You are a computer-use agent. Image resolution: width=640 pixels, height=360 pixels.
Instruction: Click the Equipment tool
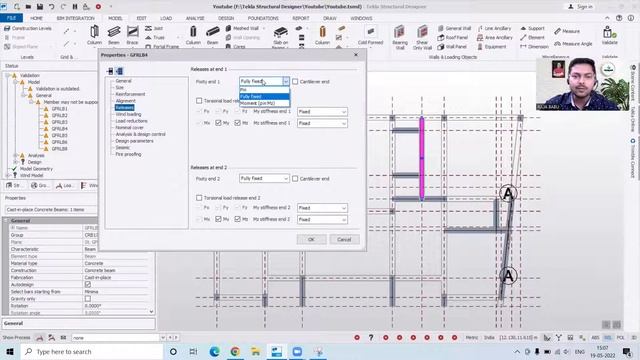click(x=492, y=47)
